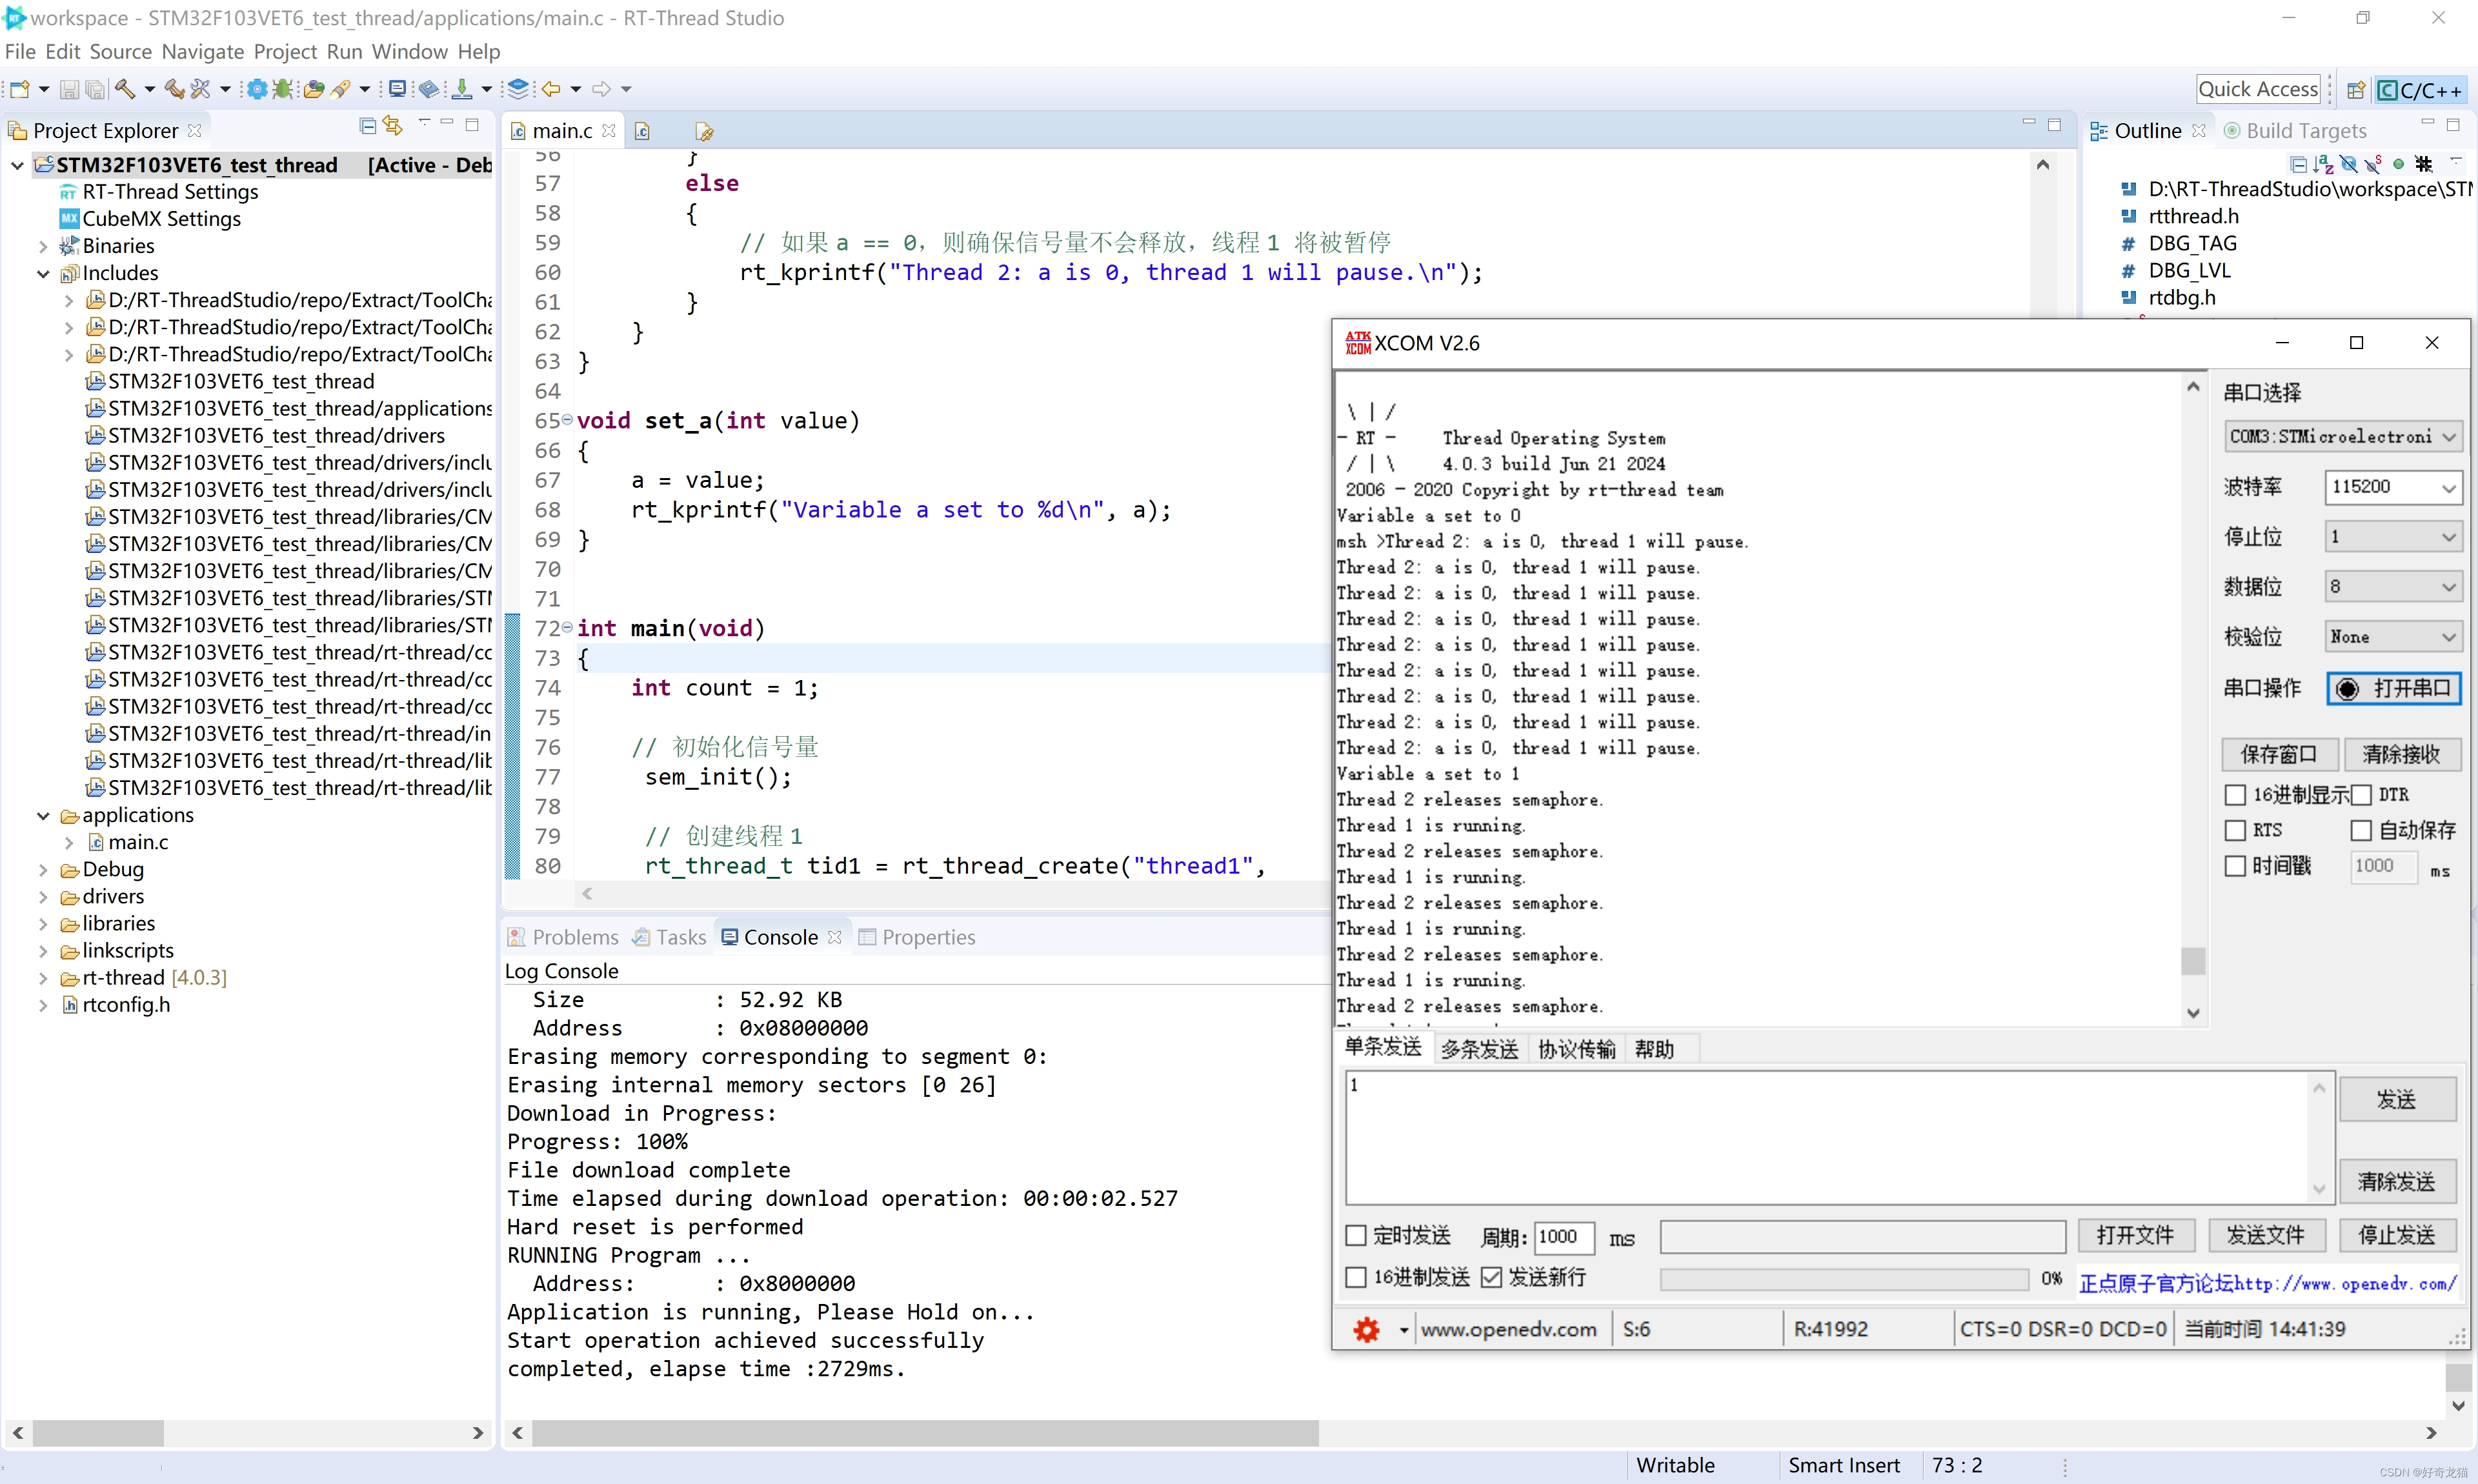Hide macro definitions in the Outline panel
The height and width of the screenshot is (1484, 2478).
point(2424,163)
